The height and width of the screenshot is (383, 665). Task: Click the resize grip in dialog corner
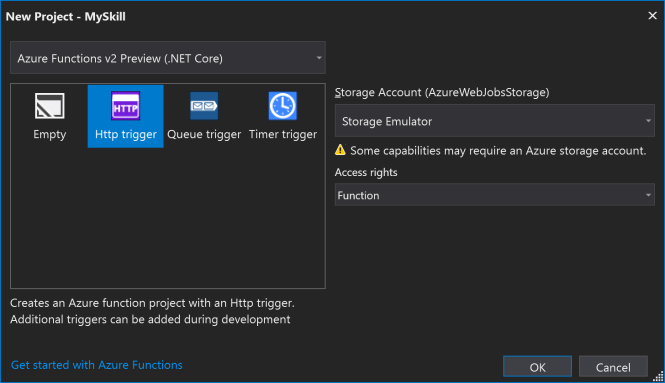[658, 376]
